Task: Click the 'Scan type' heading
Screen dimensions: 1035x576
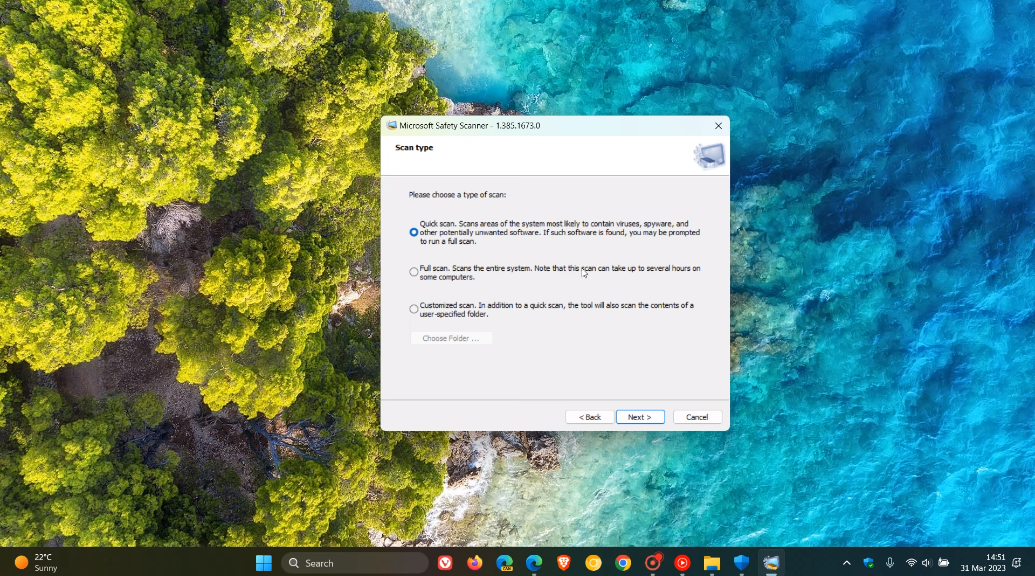Action: pos(414,148)
